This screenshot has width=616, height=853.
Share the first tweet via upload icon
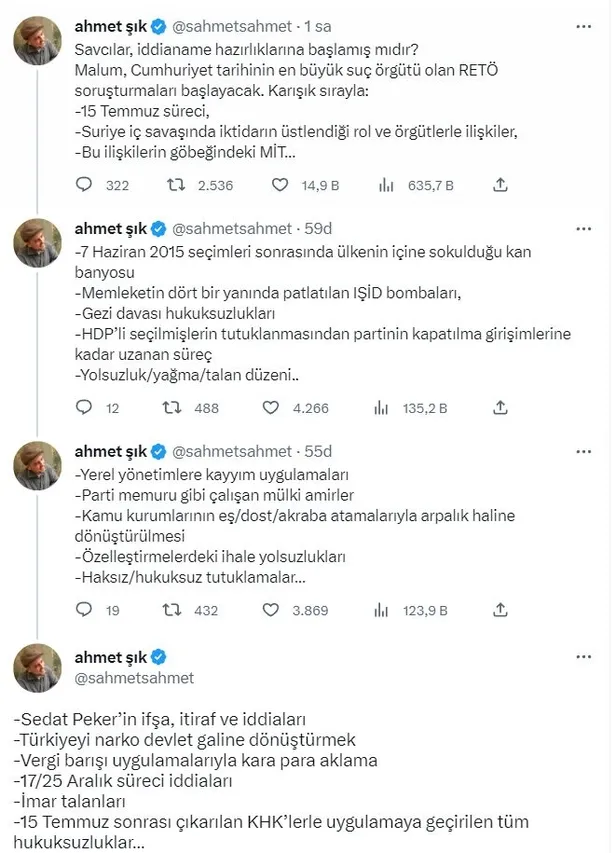pyautogui.click(x=499, y=185)
